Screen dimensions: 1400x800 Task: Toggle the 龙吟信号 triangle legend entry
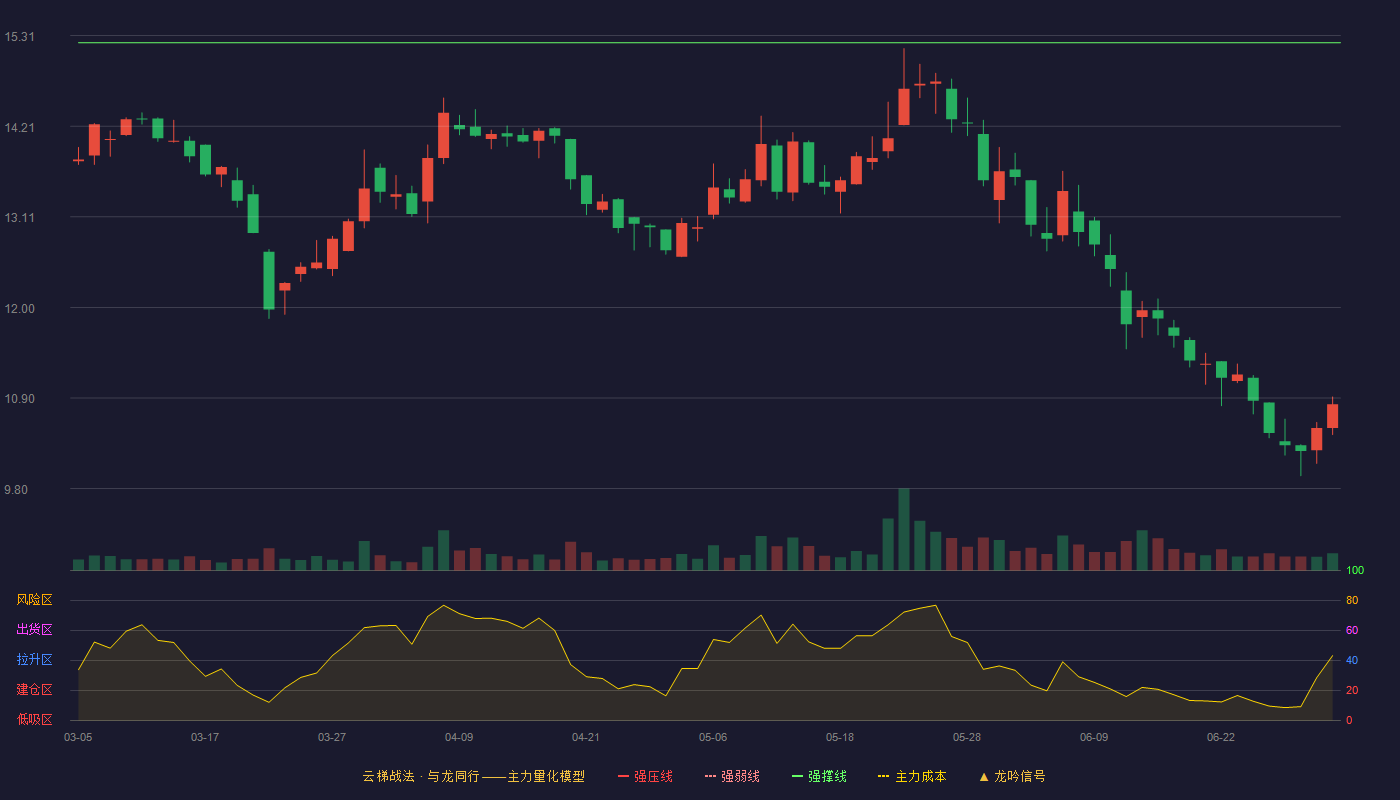coord(1011,776)
